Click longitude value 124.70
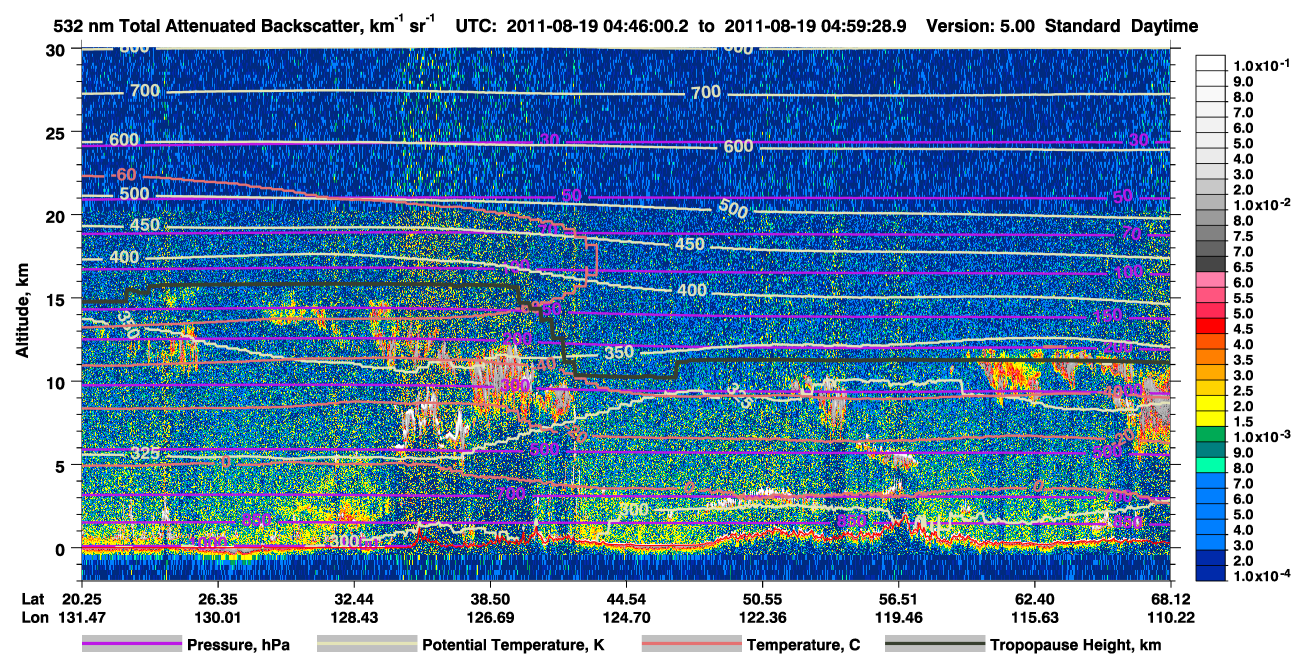The width and height of the screenshot is (1300, 667). coord(625,617)
